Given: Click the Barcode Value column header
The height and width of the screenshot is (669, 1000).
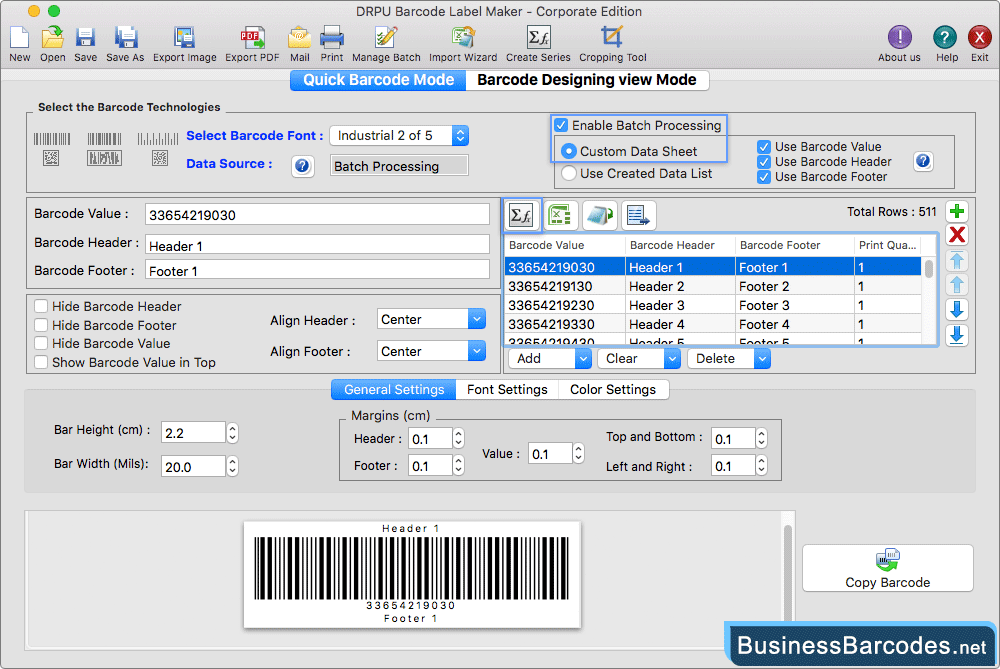Looking at the screenshot, I should [x=565, y=245].
